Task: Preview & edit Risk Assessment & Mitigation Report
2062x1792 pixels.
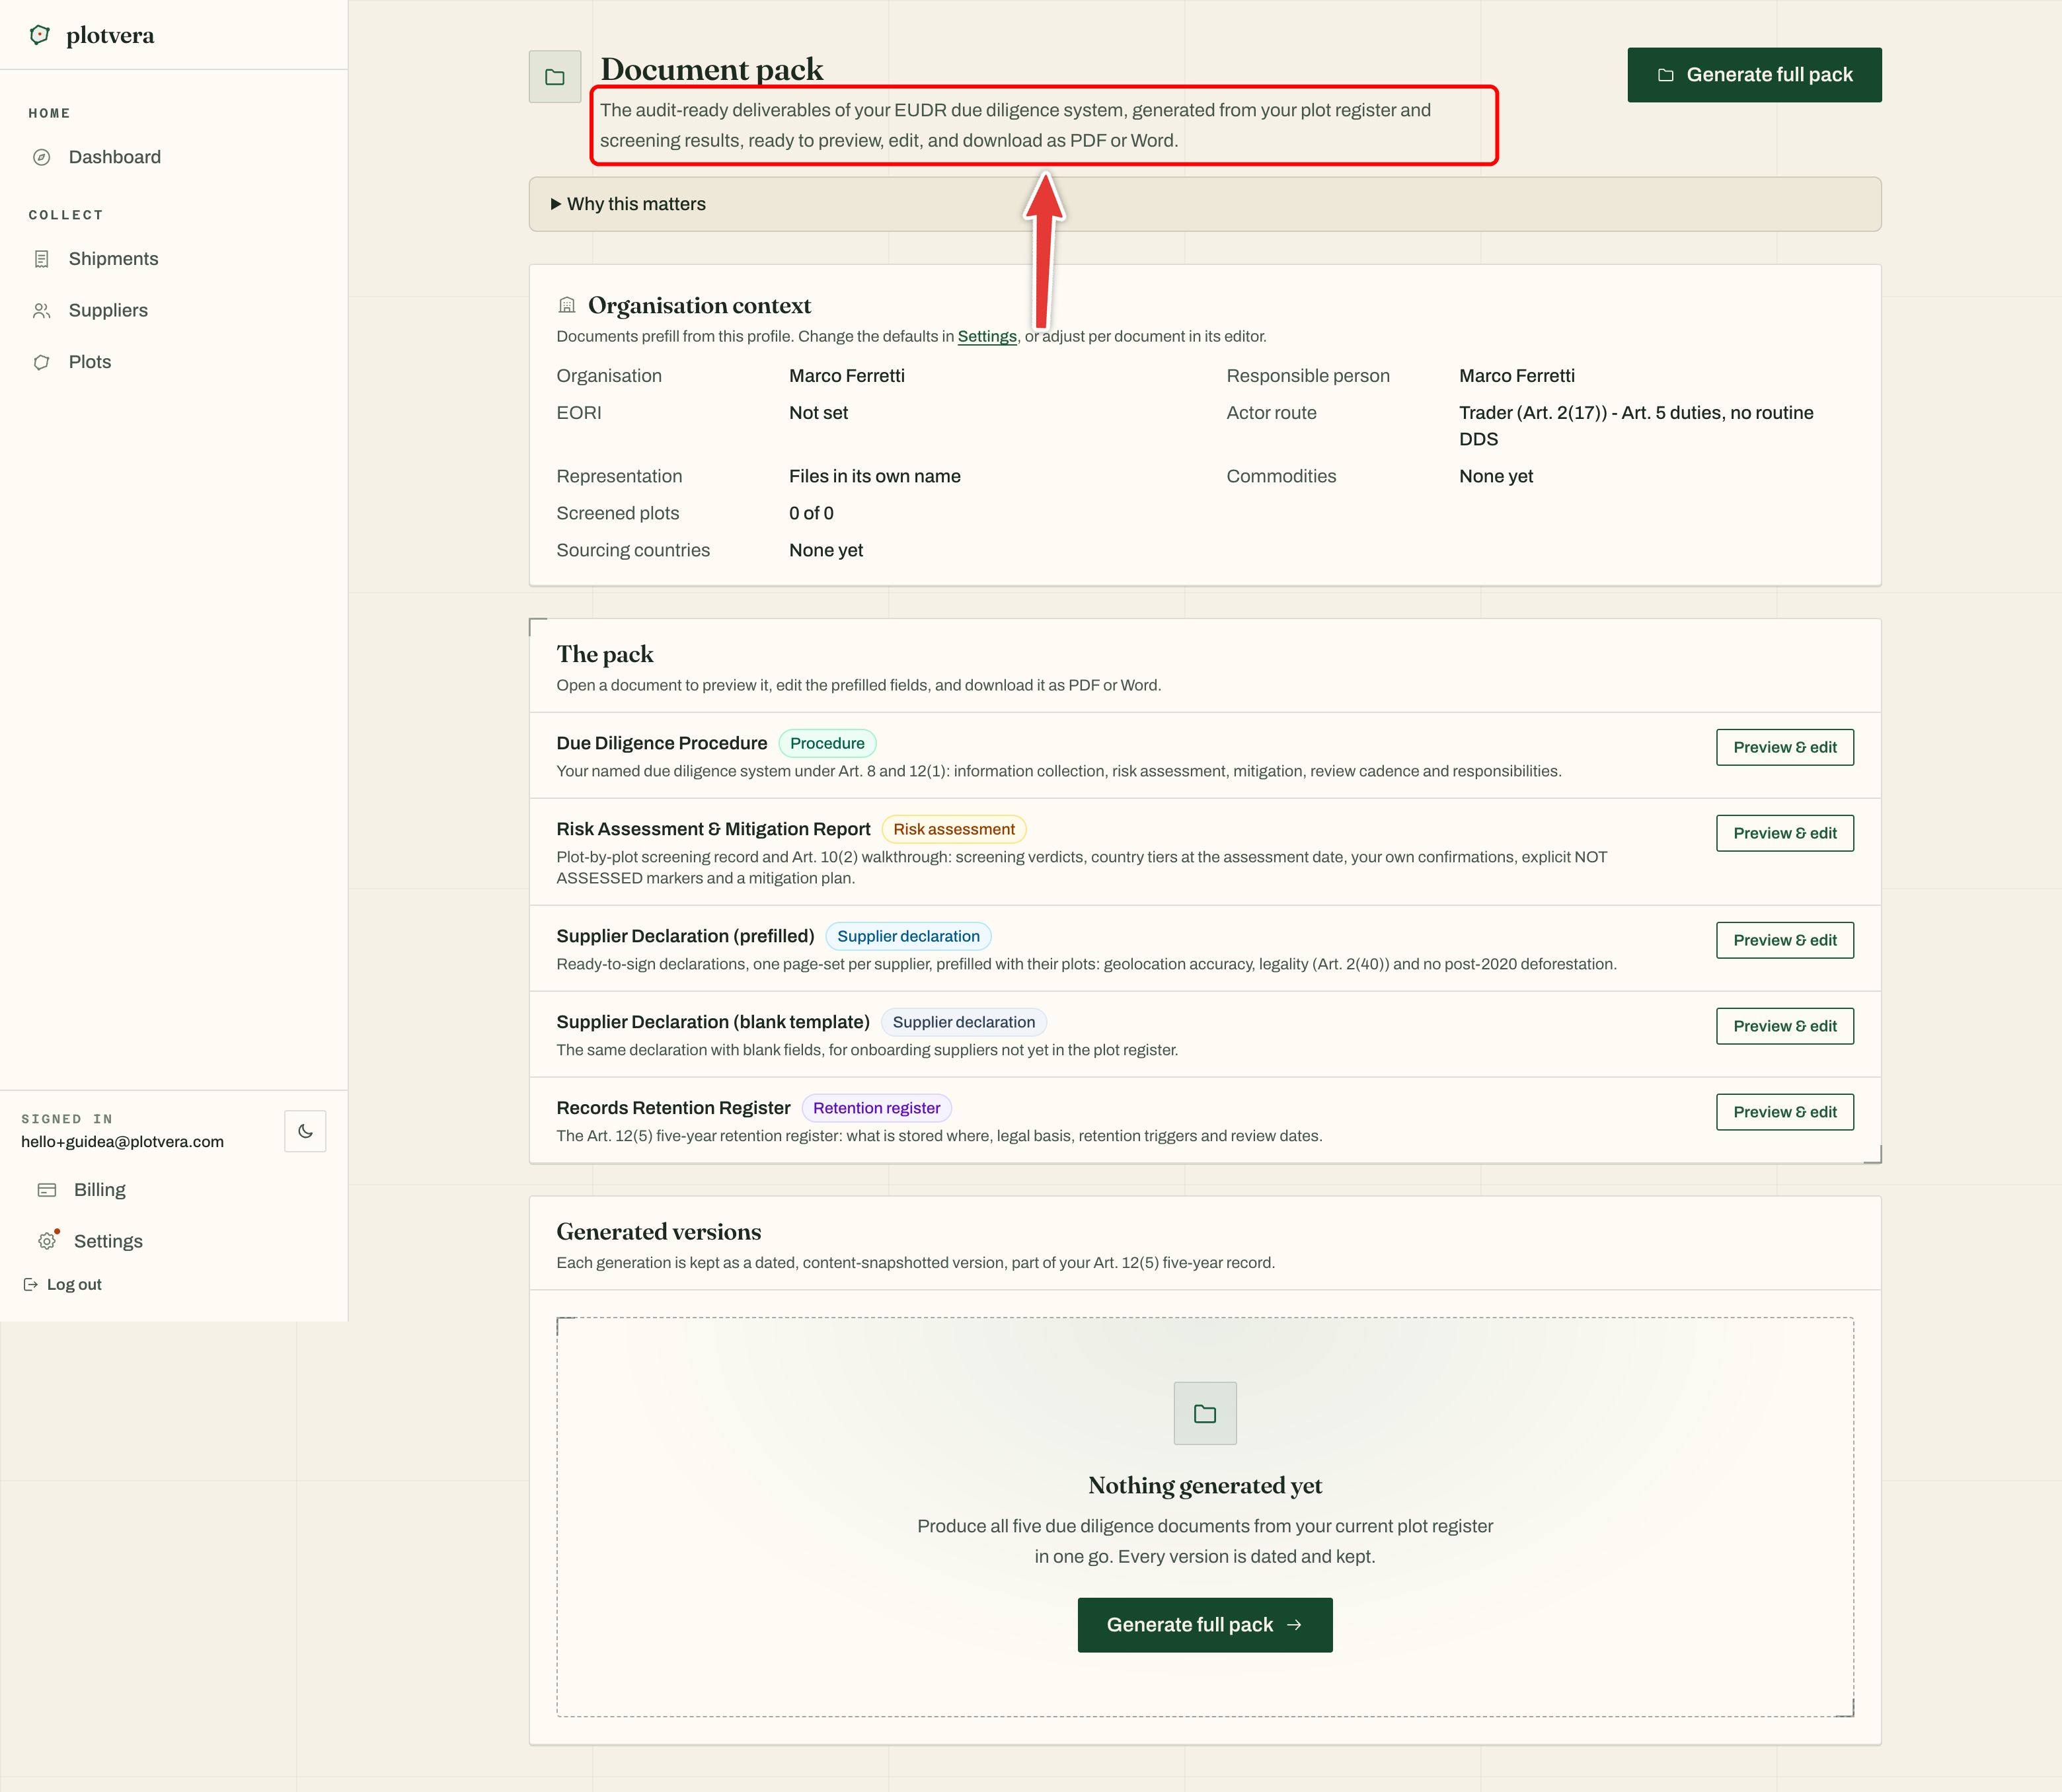Action: 1784,833
